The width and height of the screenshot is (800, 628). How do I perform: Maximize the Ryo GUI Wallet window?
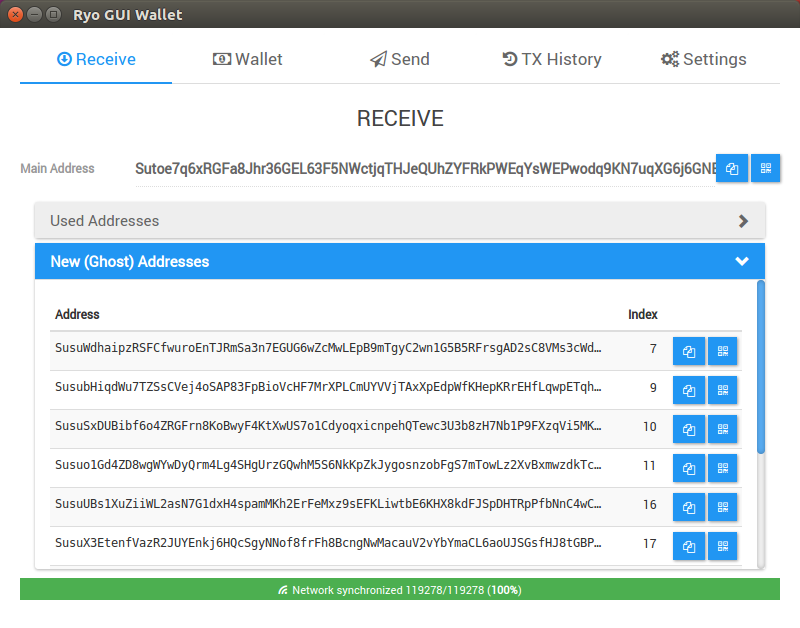(53, 14)
